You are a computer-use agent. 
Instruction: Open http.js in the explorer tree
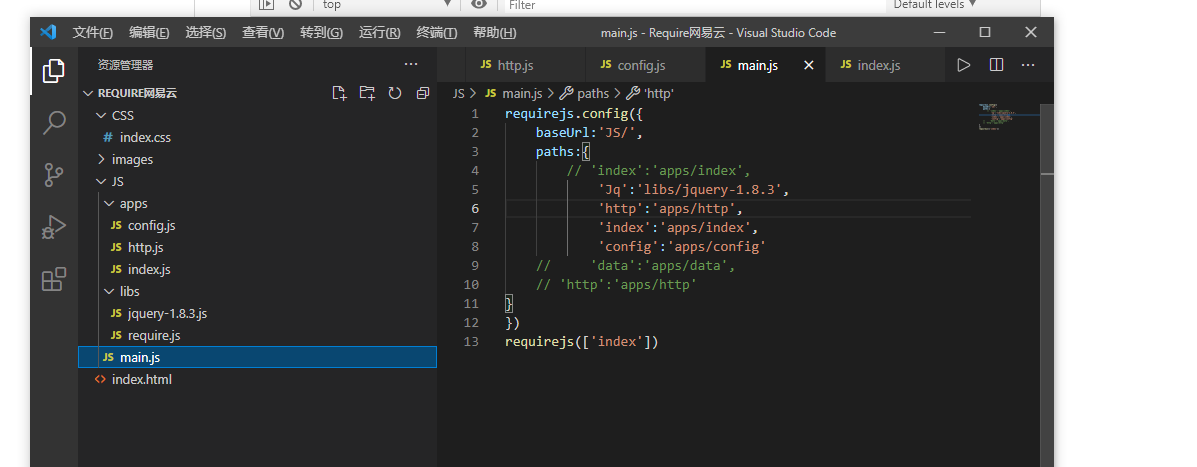[257, 247]
